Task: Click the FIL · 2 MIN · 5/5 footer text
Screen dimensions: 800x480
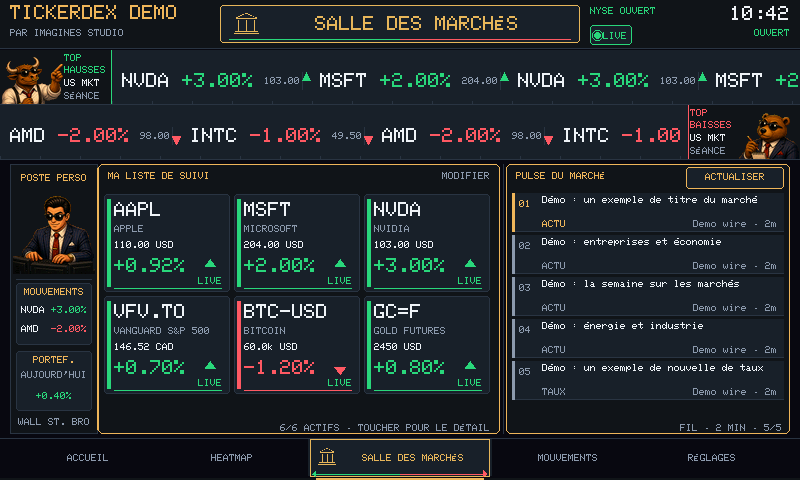Action: 730,427
